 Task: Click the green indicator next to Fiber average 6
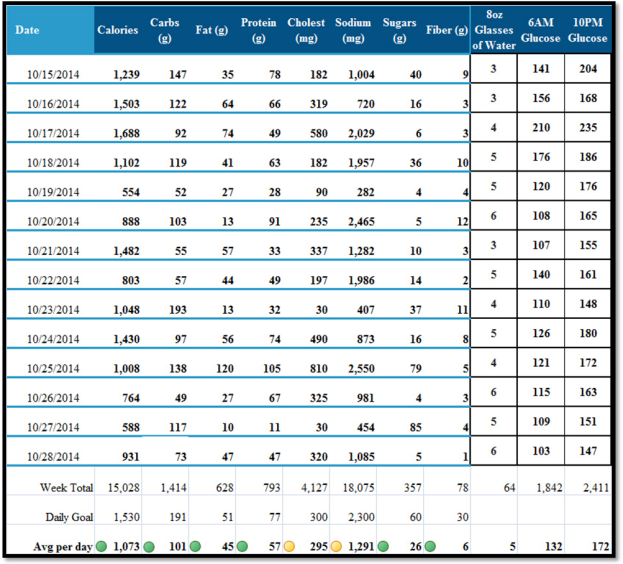430,547
